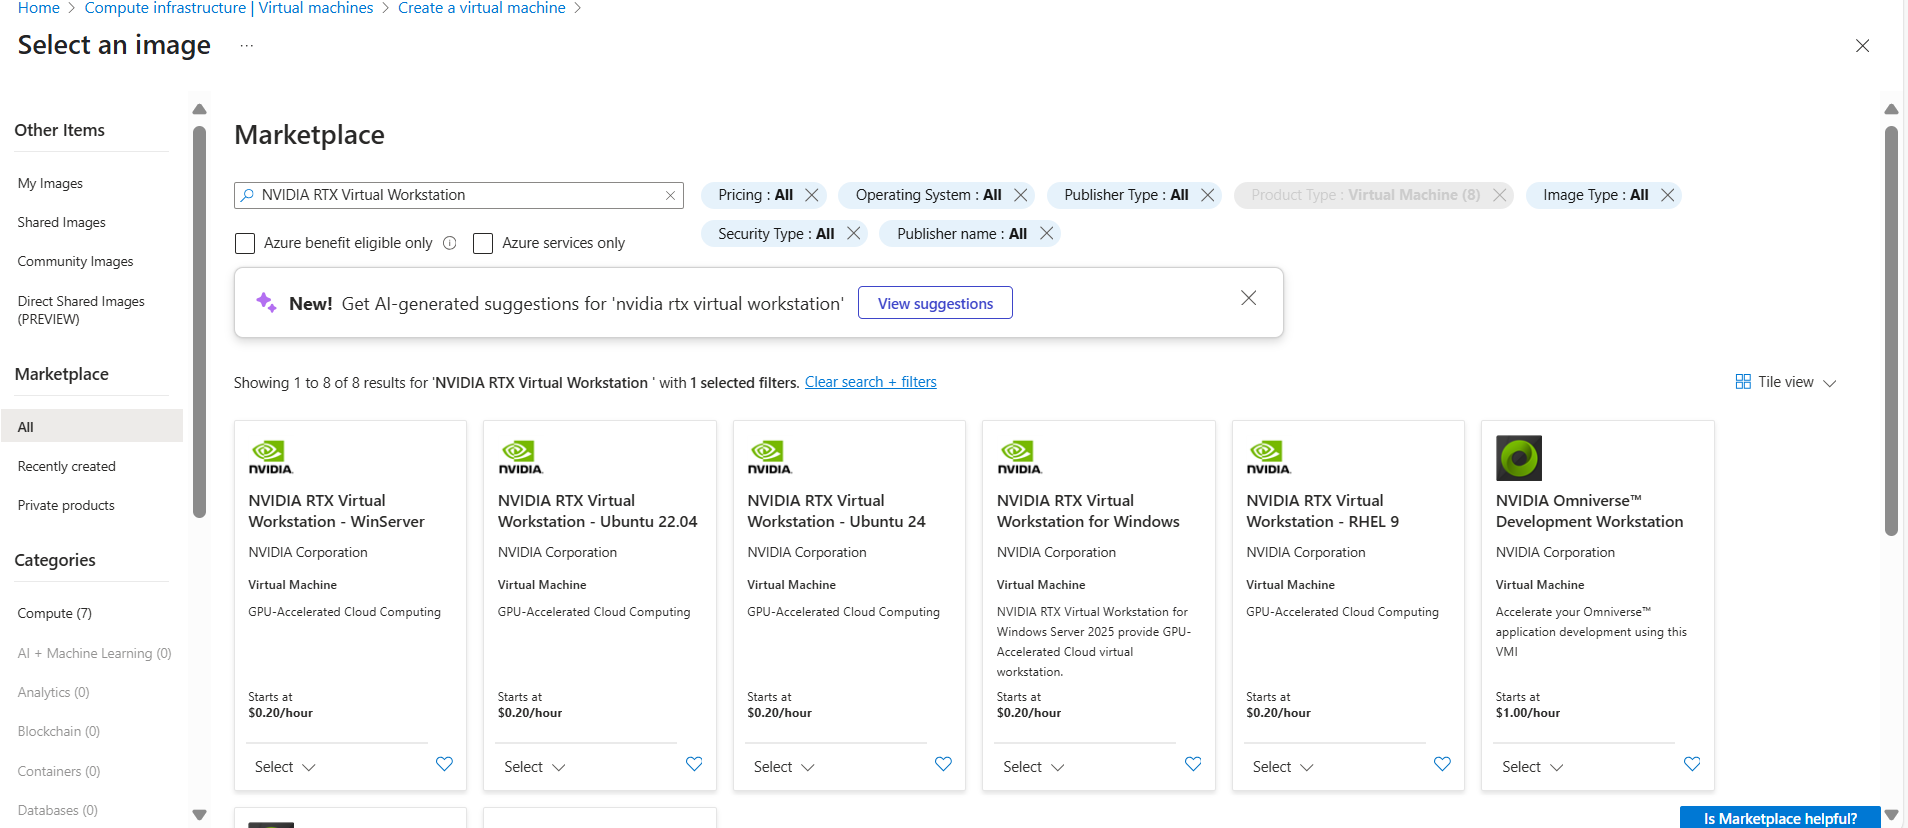Favorite the Omniverse Development Workstation heart icon
Screen dimensions: 1908x828
click(1692, 764)
